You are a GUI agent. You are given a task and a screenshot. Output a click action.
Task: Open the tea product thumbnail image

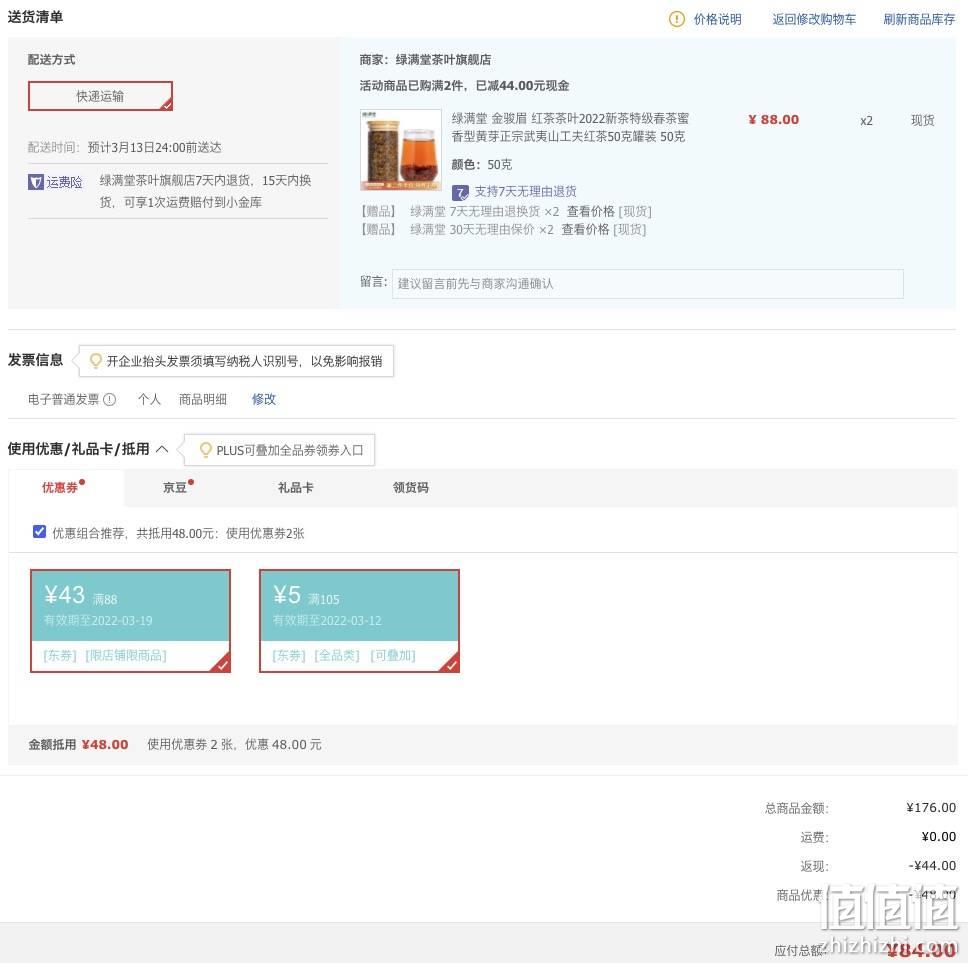coord(401,149)
